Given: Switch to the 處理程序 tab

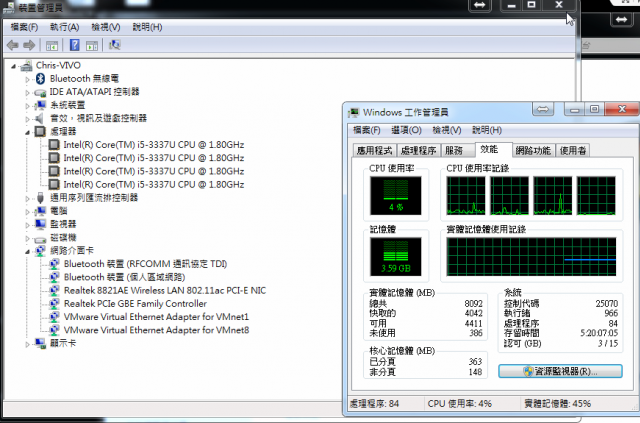Looking at the screenshot, I should (418, 151).
